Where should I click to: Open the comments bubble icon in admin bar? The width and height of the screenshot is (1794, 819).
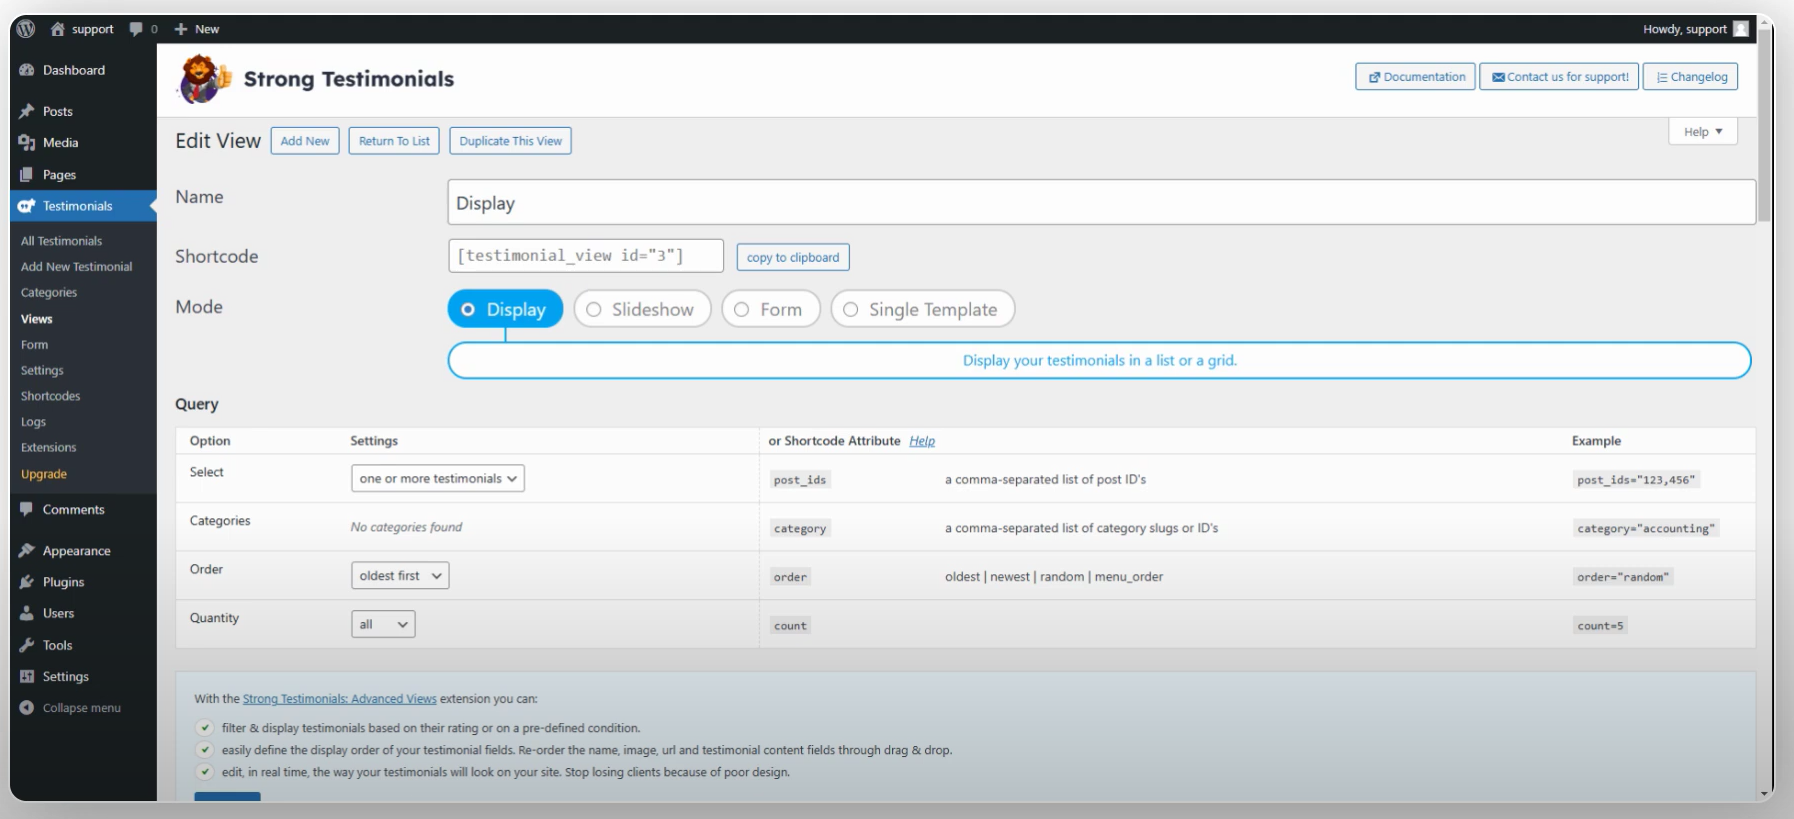click(136, 29)
